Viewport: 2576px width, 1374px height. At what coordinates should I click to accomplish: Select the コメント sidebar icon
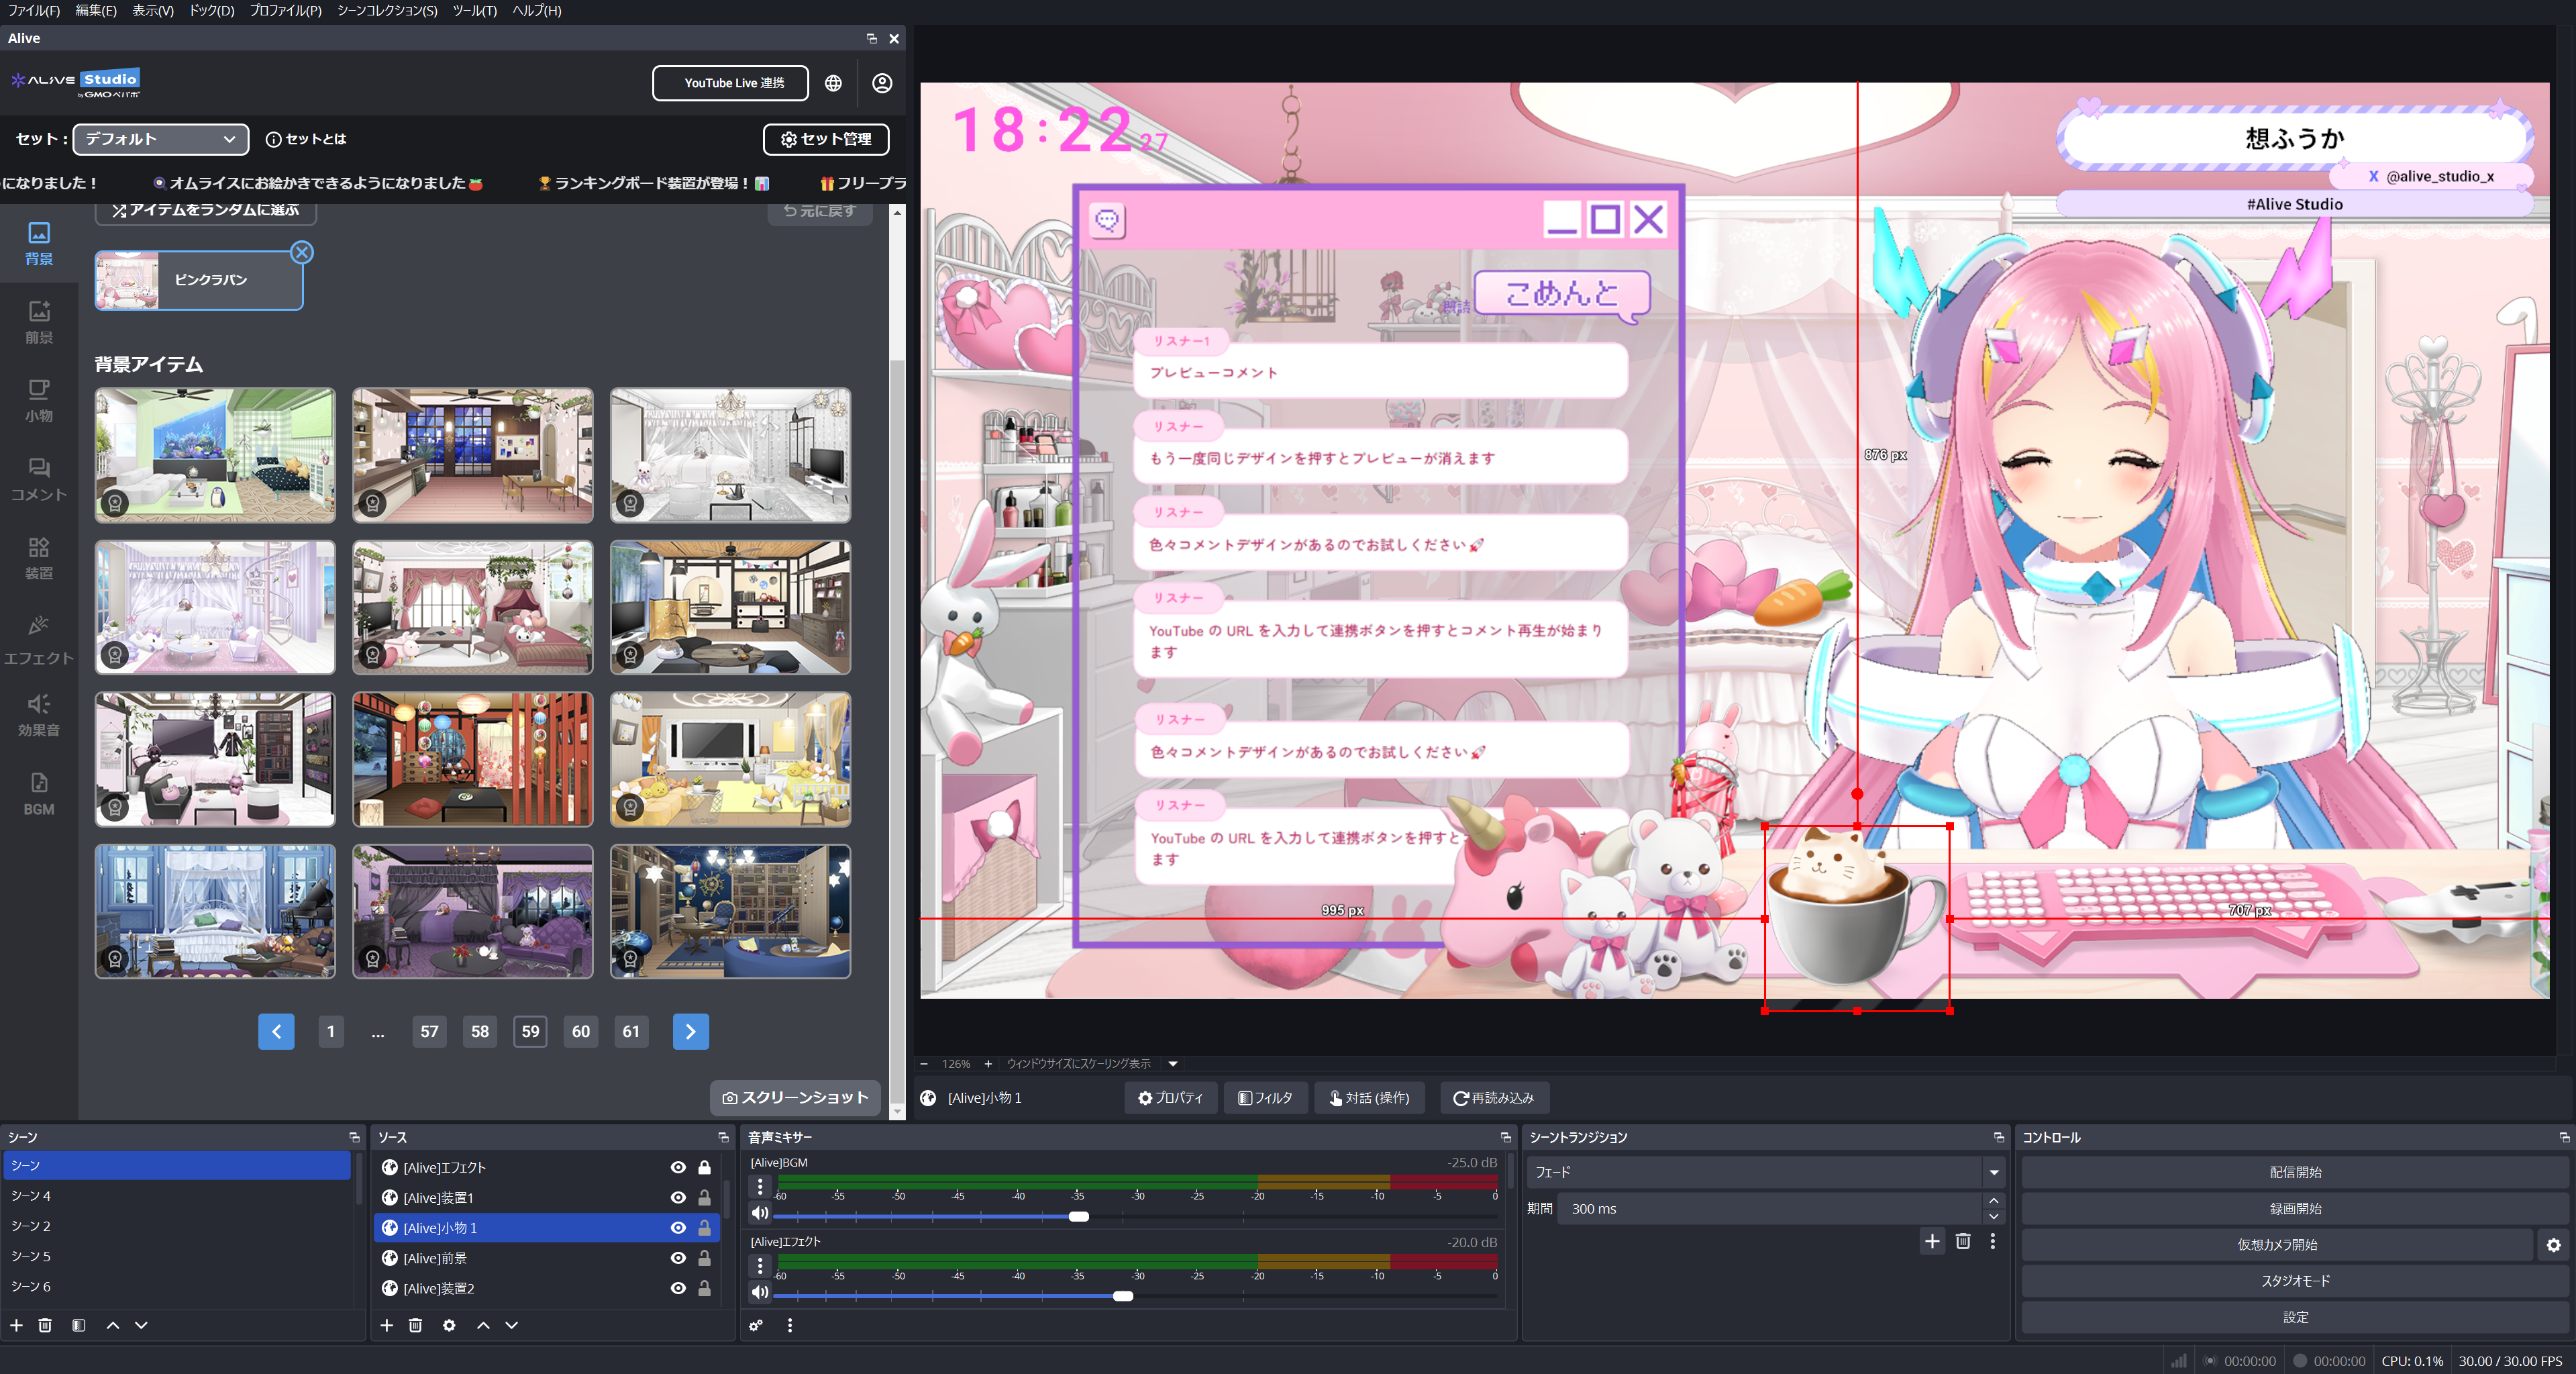click(38, 479)
